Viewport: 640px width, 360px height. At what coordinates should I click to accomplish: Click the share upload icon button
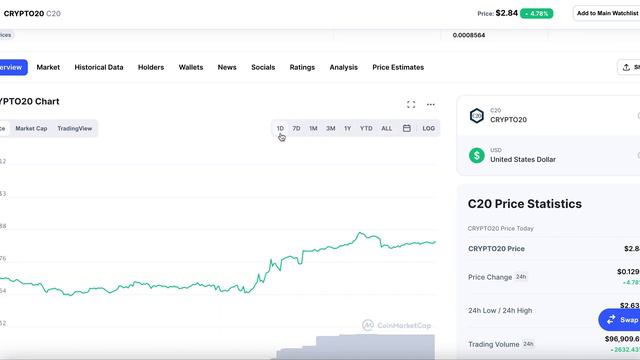(x=629, y=67)
